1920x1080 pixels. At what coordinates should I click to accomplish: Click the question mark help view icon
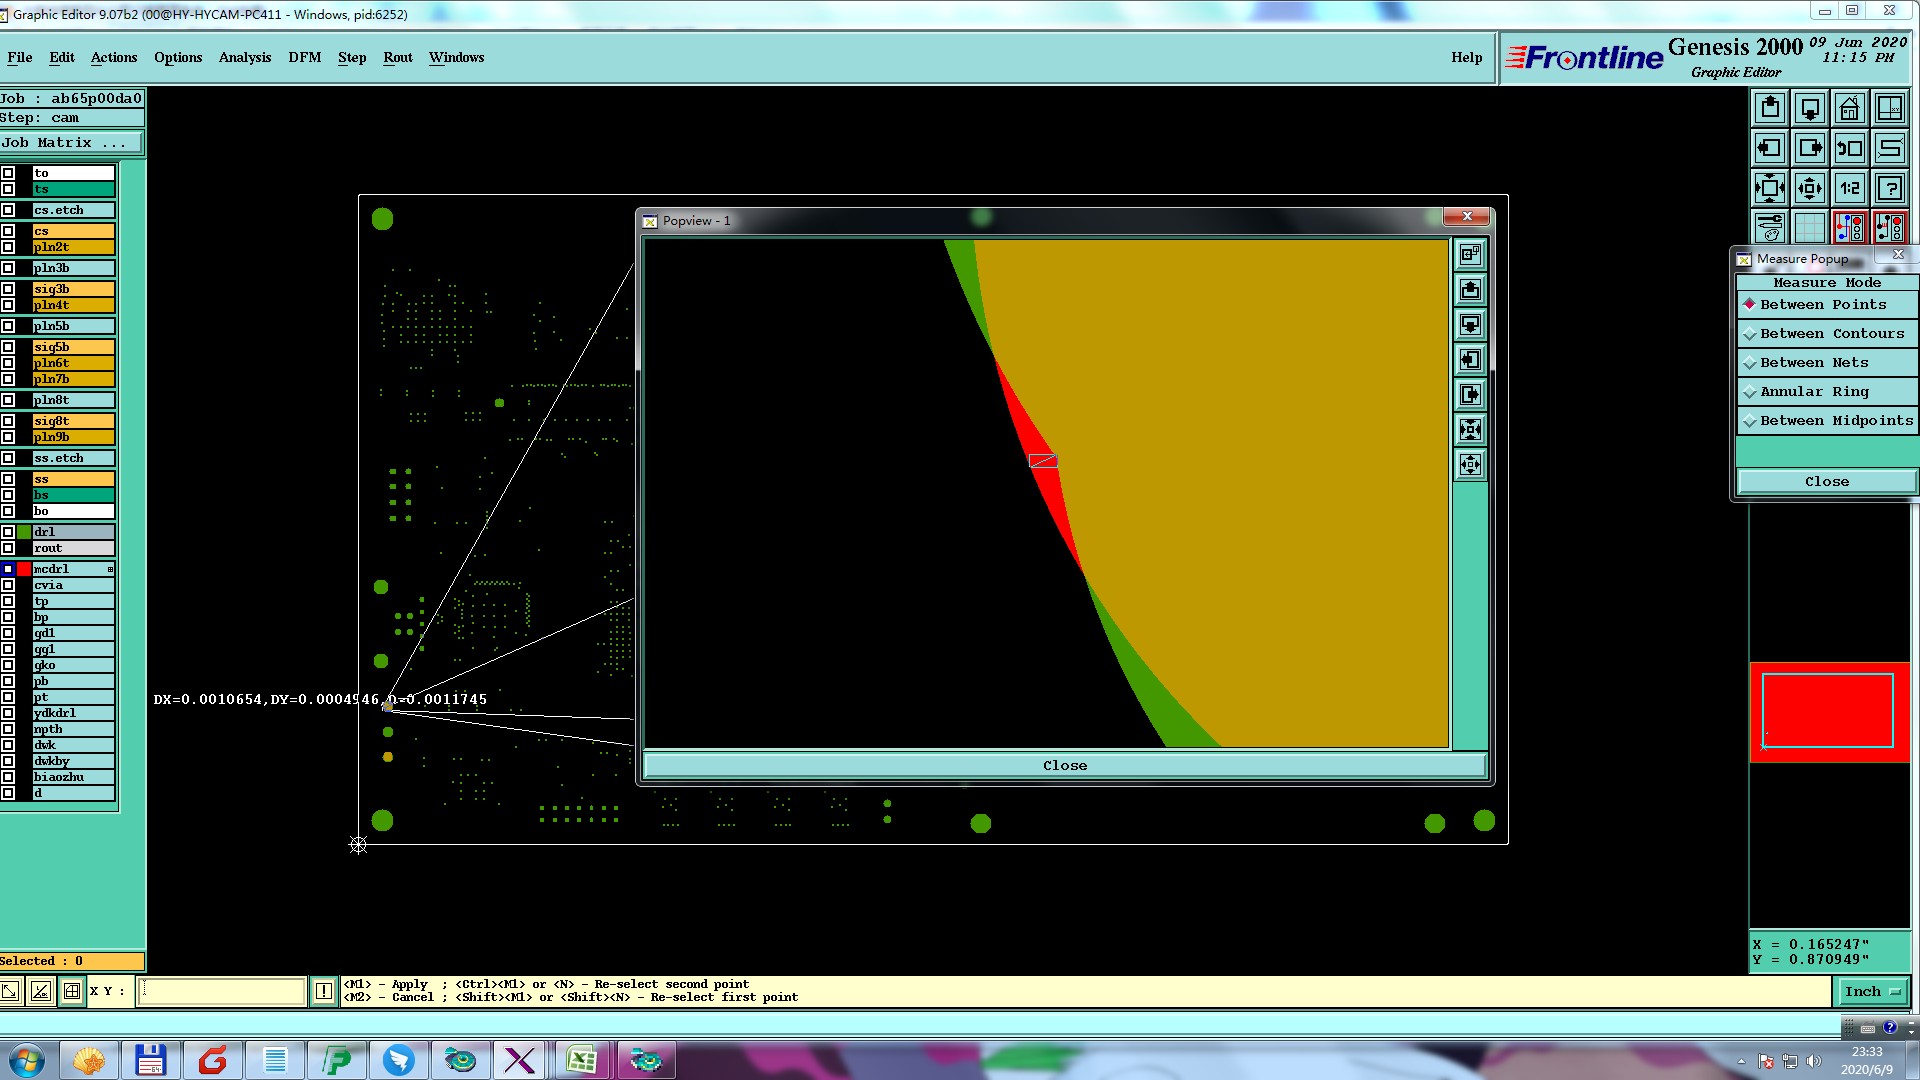click(1889, 187)
